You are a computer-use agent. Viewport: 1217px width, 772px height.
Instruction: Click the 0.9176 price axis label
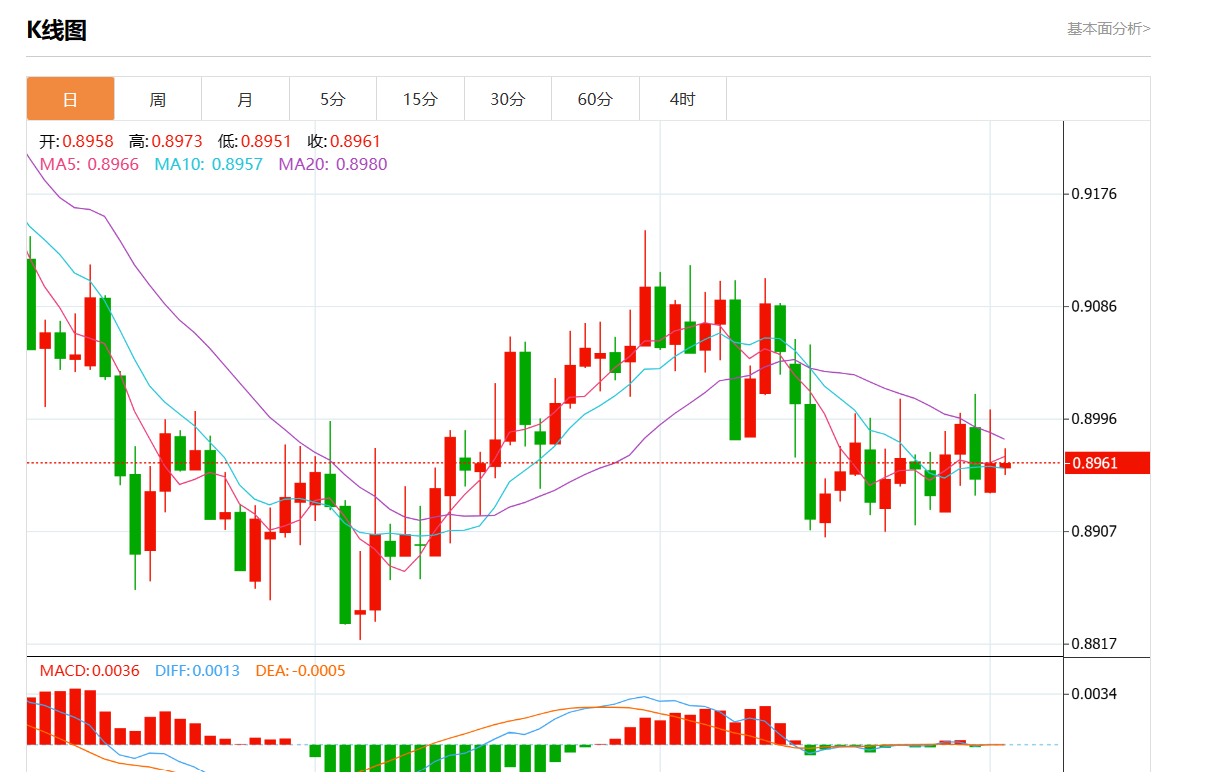pyautogui.click(x=1094, y=194)
